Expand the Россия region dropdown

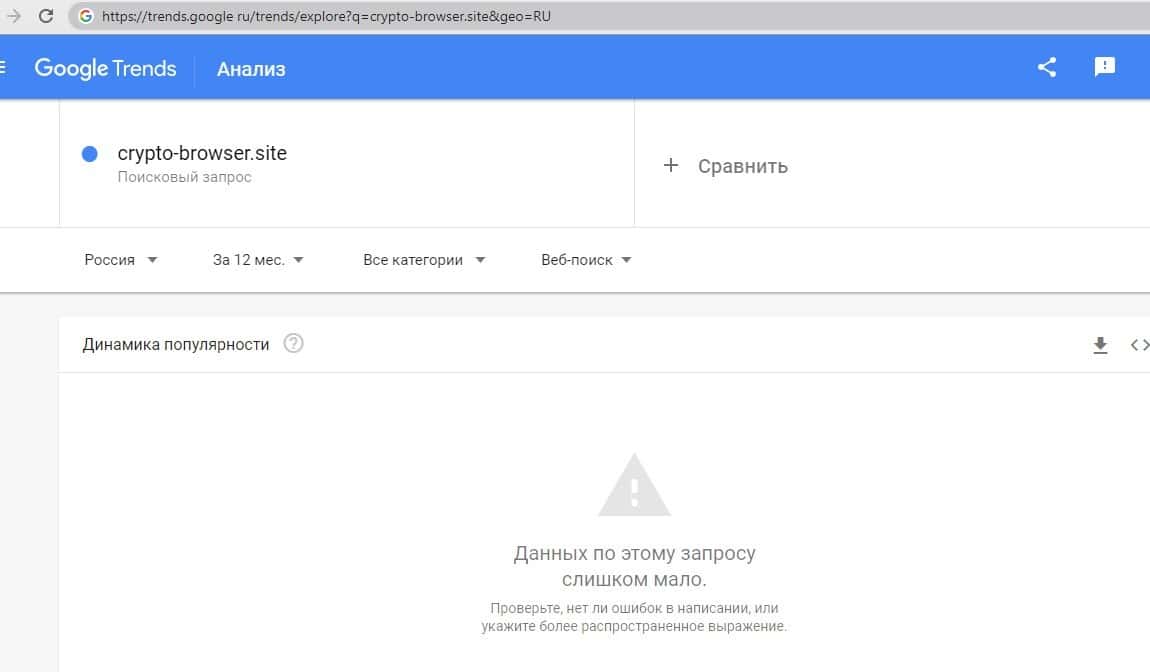[121, 260]
